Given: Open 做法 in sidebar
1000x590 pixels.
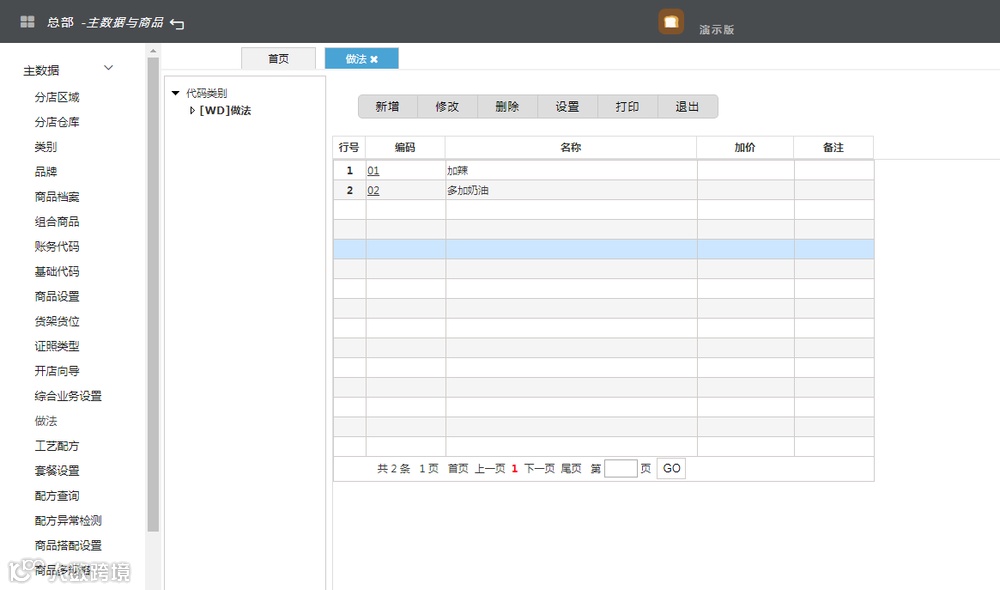Looking at the screenshot, I should tap(45, 421).
